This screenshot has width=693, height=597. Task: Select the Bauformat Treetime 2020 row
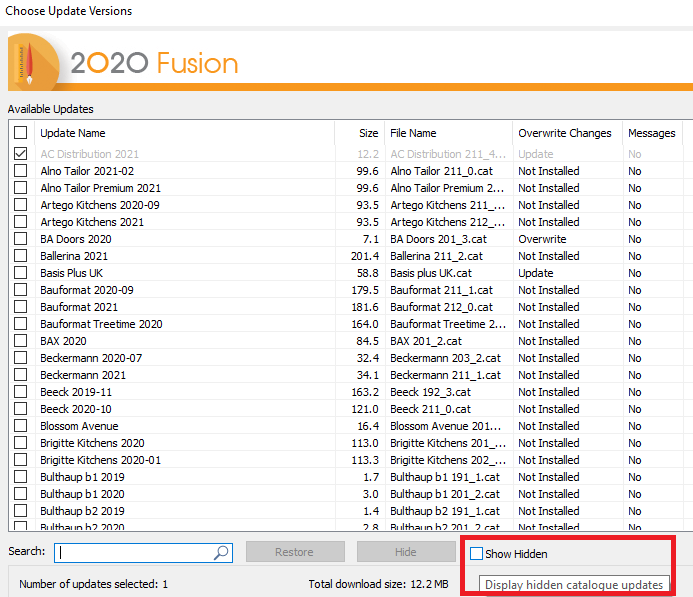pos(101,324)
